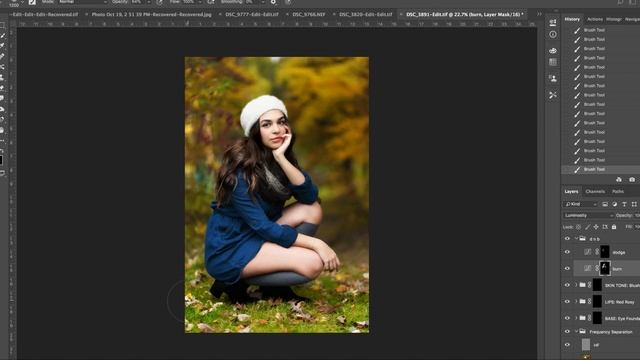Collapse the d n b group

pos(576,239)
